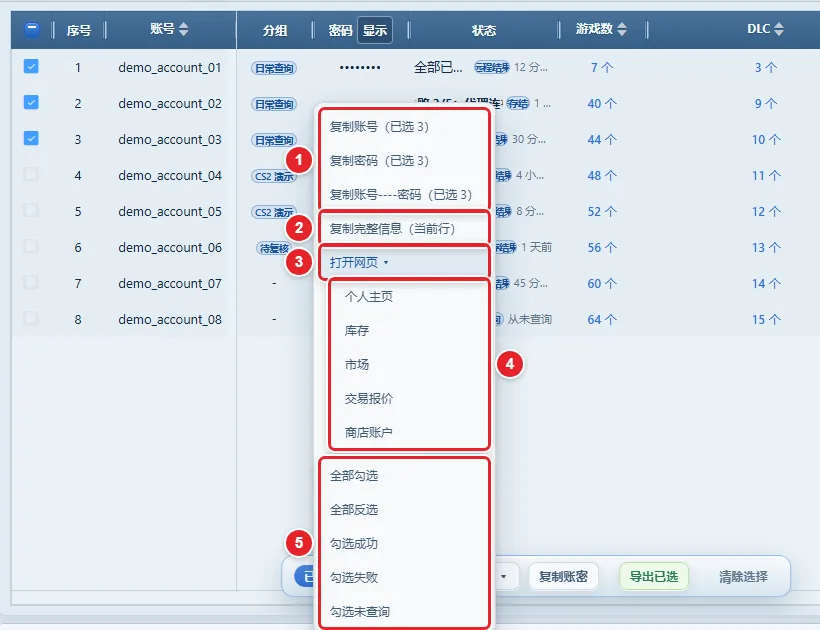
Task: Click the 从未查询 status text
Action: tap(529, 319)
